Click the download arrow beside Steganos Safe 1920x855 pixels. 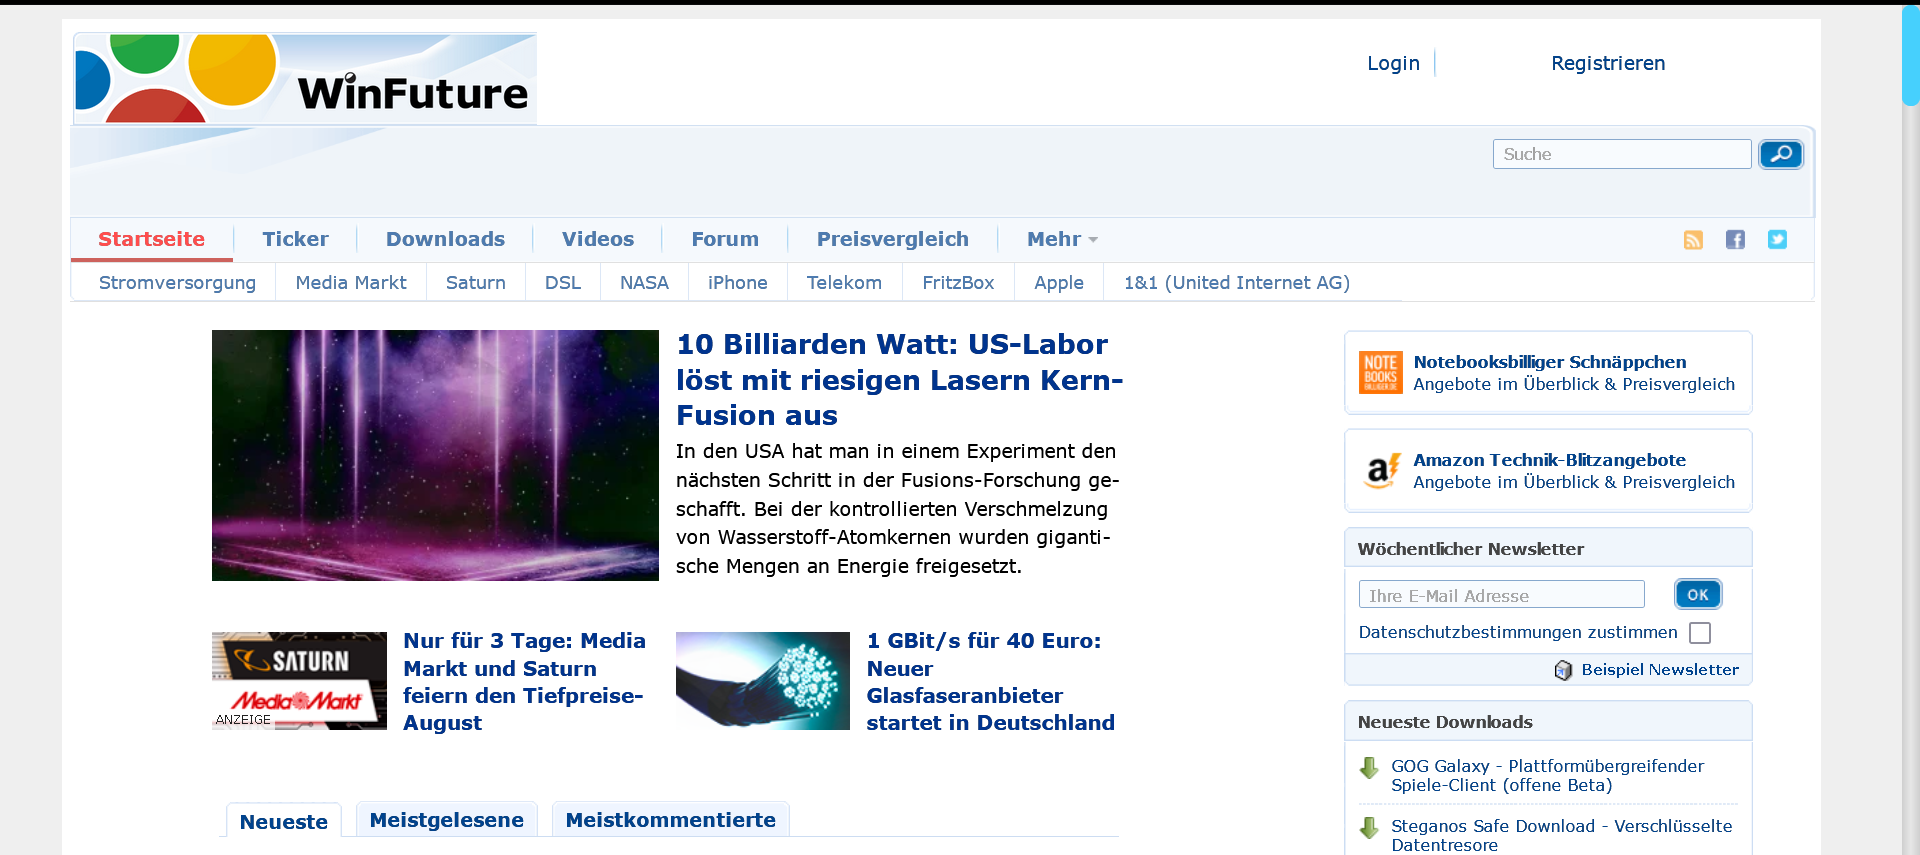click(1369, 828)
